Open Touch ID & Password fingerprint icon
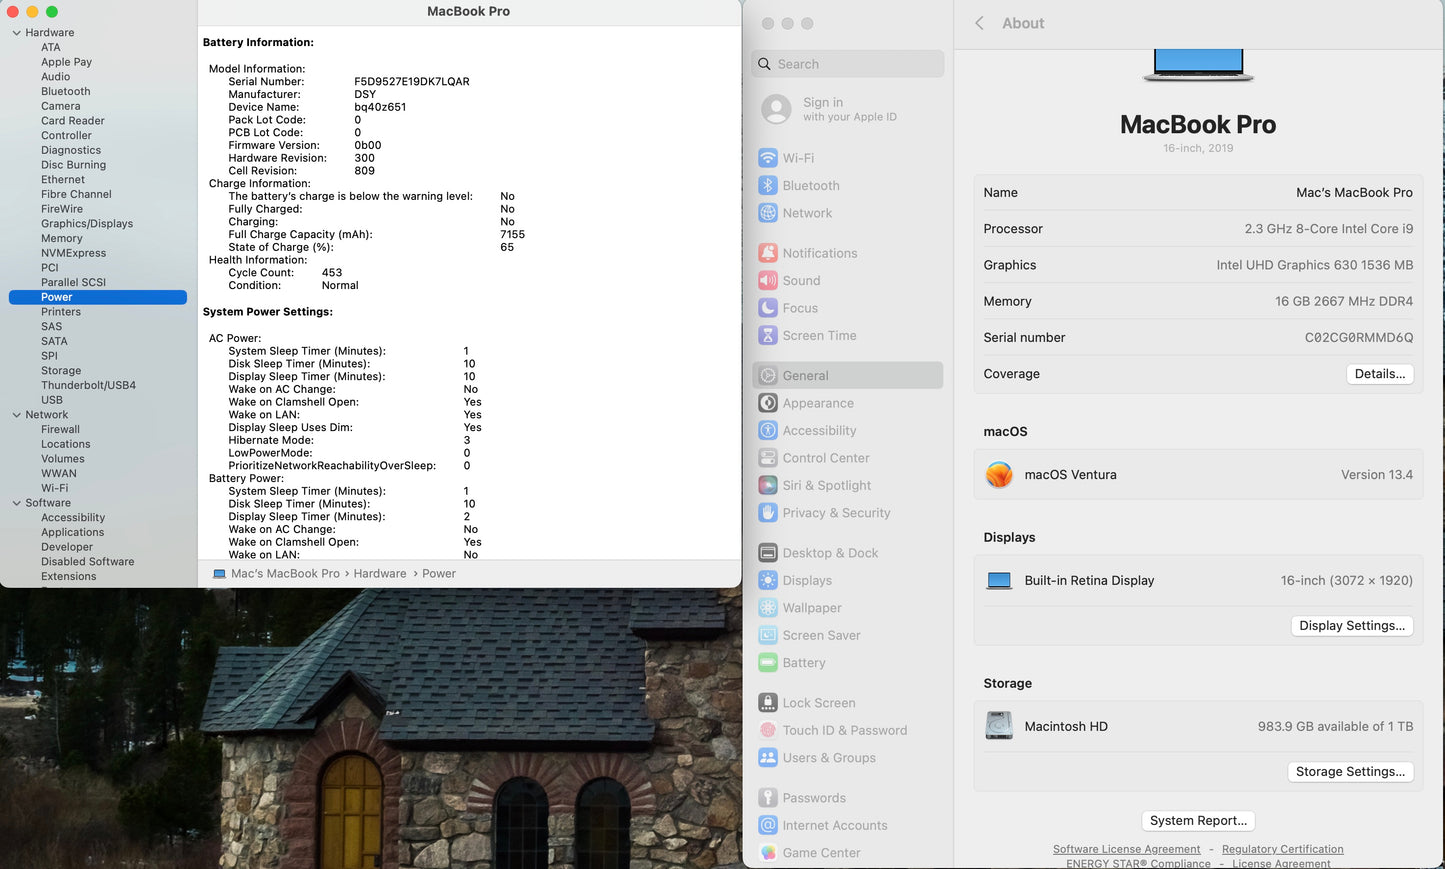This screenshot has width=1445, height=869. click(x=768, y=731)
